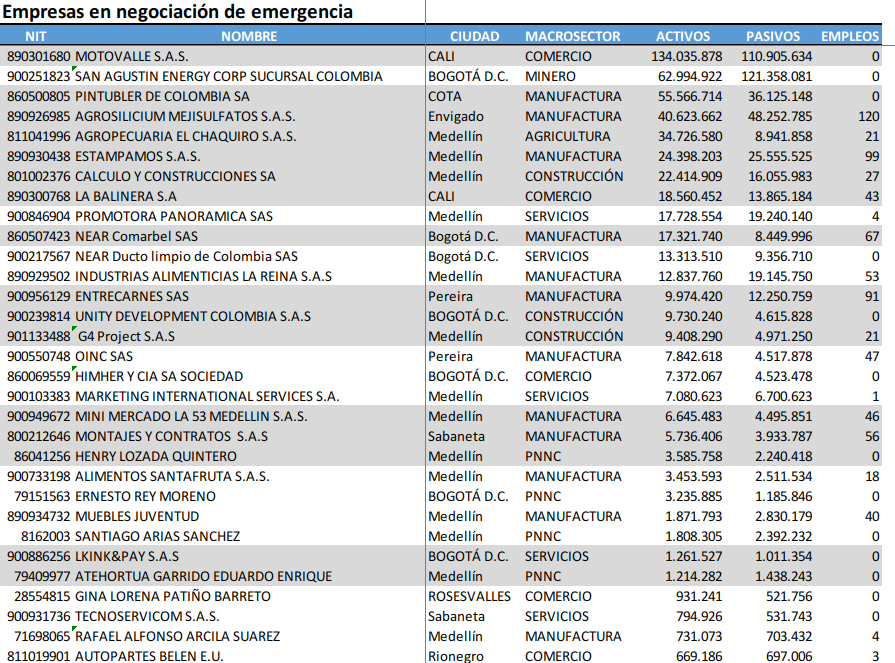895x663 pixels.
Task: Click the Envigado city cell
Action: click(x=456, y=116)
